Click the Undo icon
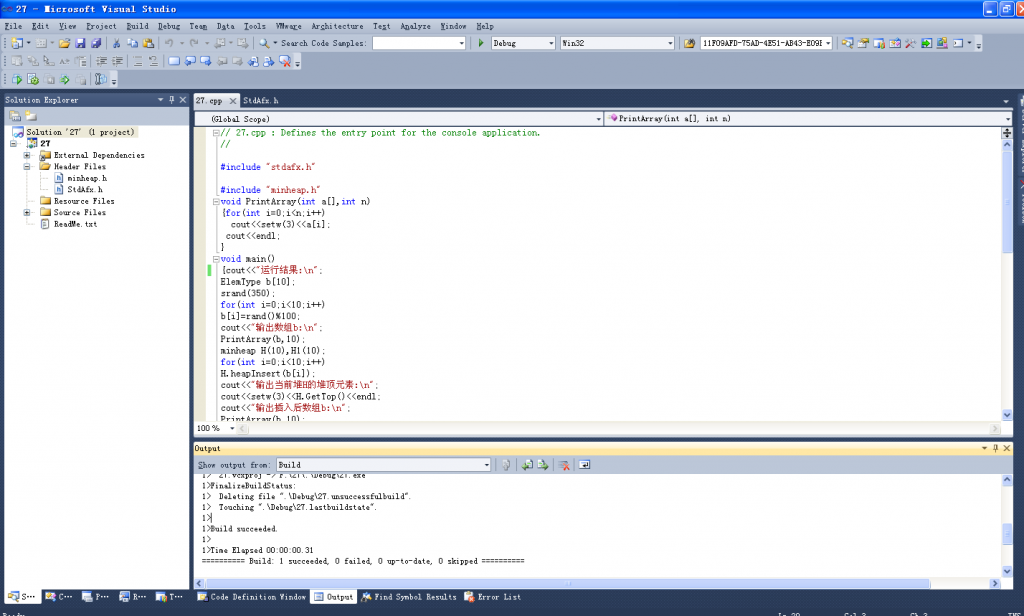 169,43
